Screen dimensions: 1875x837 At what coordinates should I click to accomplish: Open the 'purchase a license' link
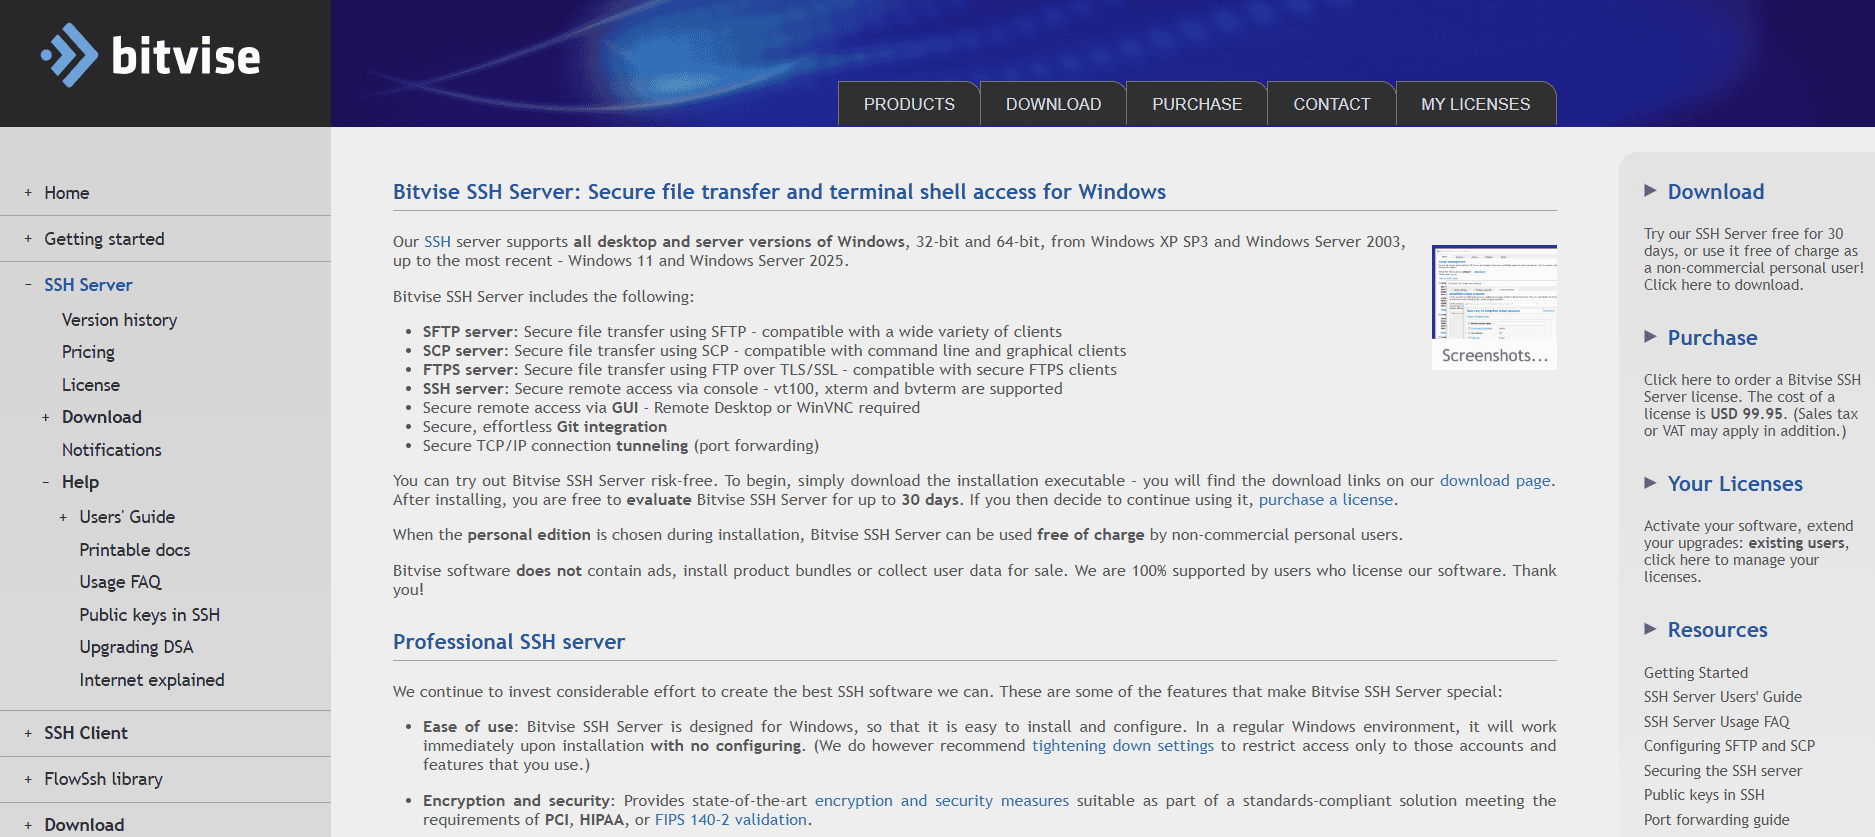point(1325,500)
